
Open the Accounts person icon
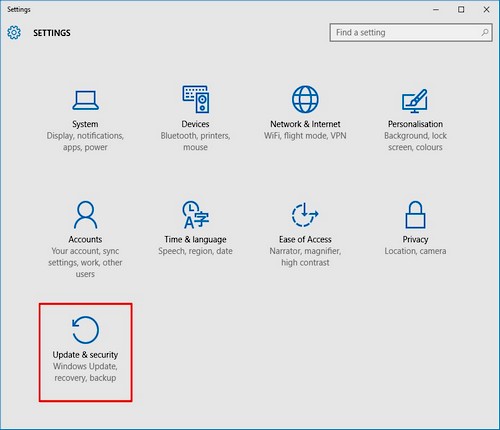[x=85, y=215]
